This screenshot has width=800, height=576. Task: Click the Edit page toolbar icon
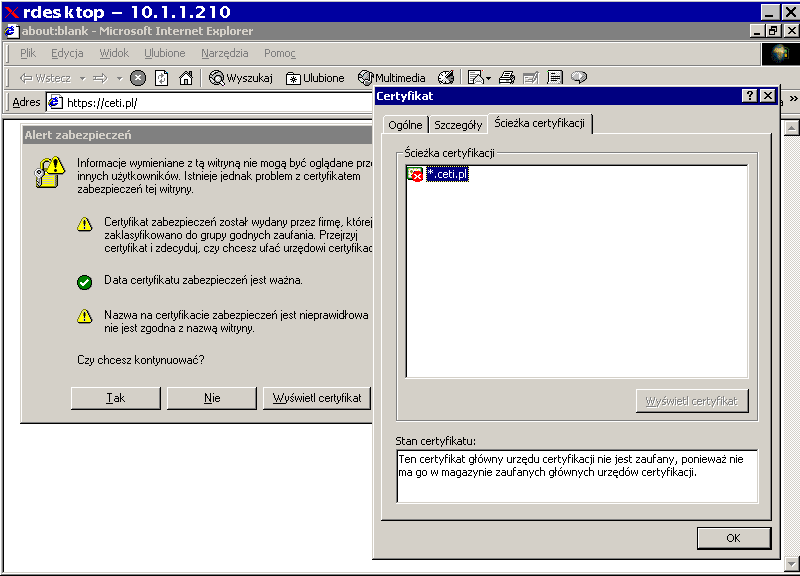(531, 78)
